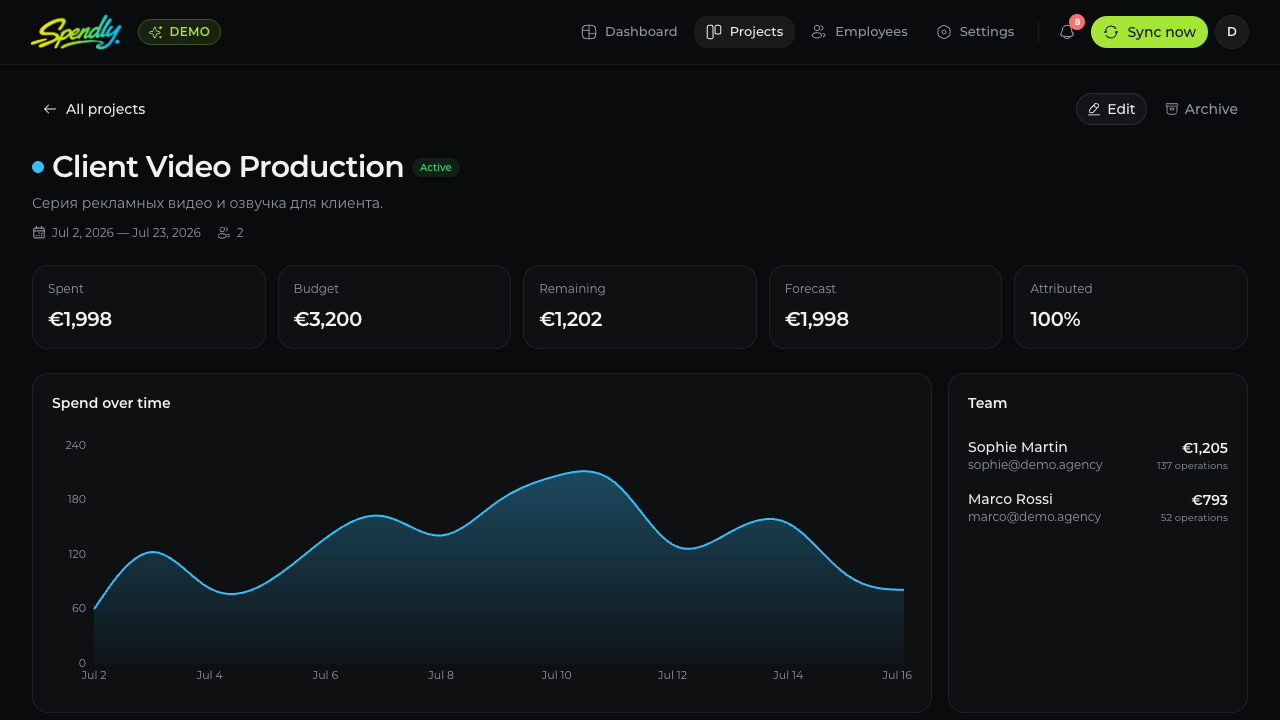This screenshot has width=1280, height=720.
Task: Click sophie@demo.agency email
Action: point(1035,465)
